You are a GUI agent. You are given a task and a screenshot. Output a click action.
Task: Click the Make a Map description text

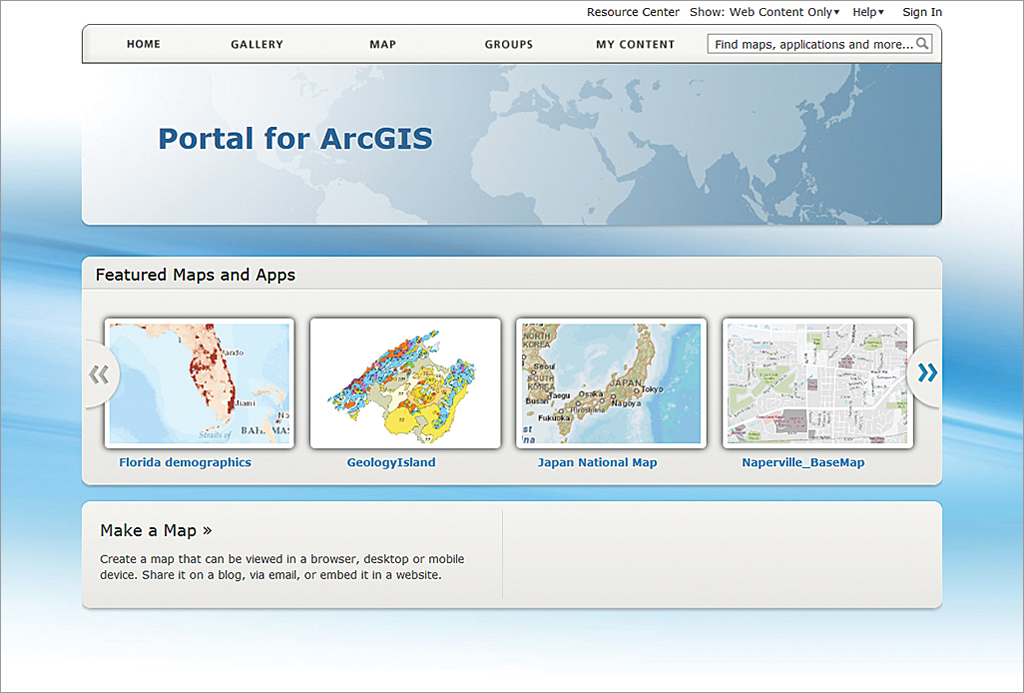tap(282, 567)
